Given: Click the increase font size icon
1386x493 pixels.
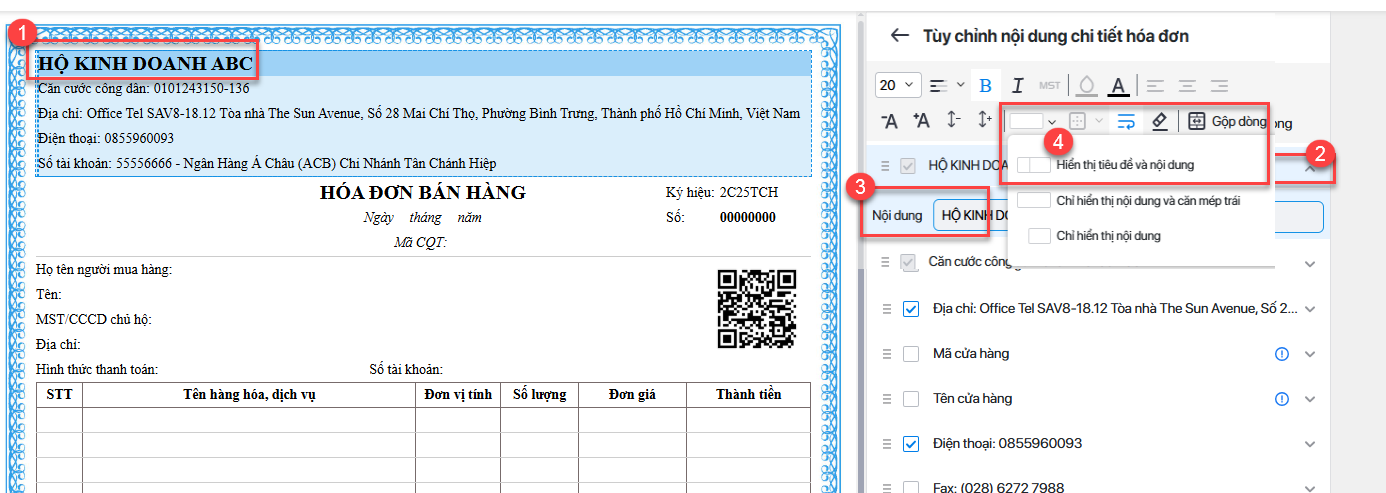Looking at the screenshot, I should [921, 121].
